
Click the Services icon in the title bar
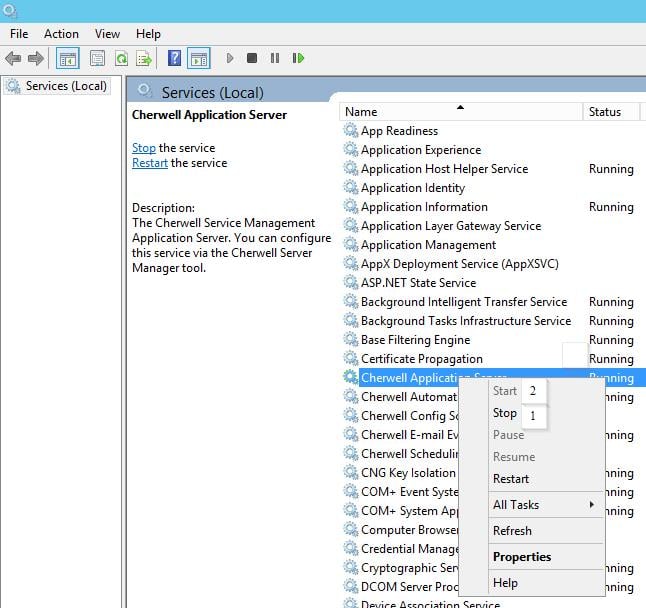click(9, 11)
